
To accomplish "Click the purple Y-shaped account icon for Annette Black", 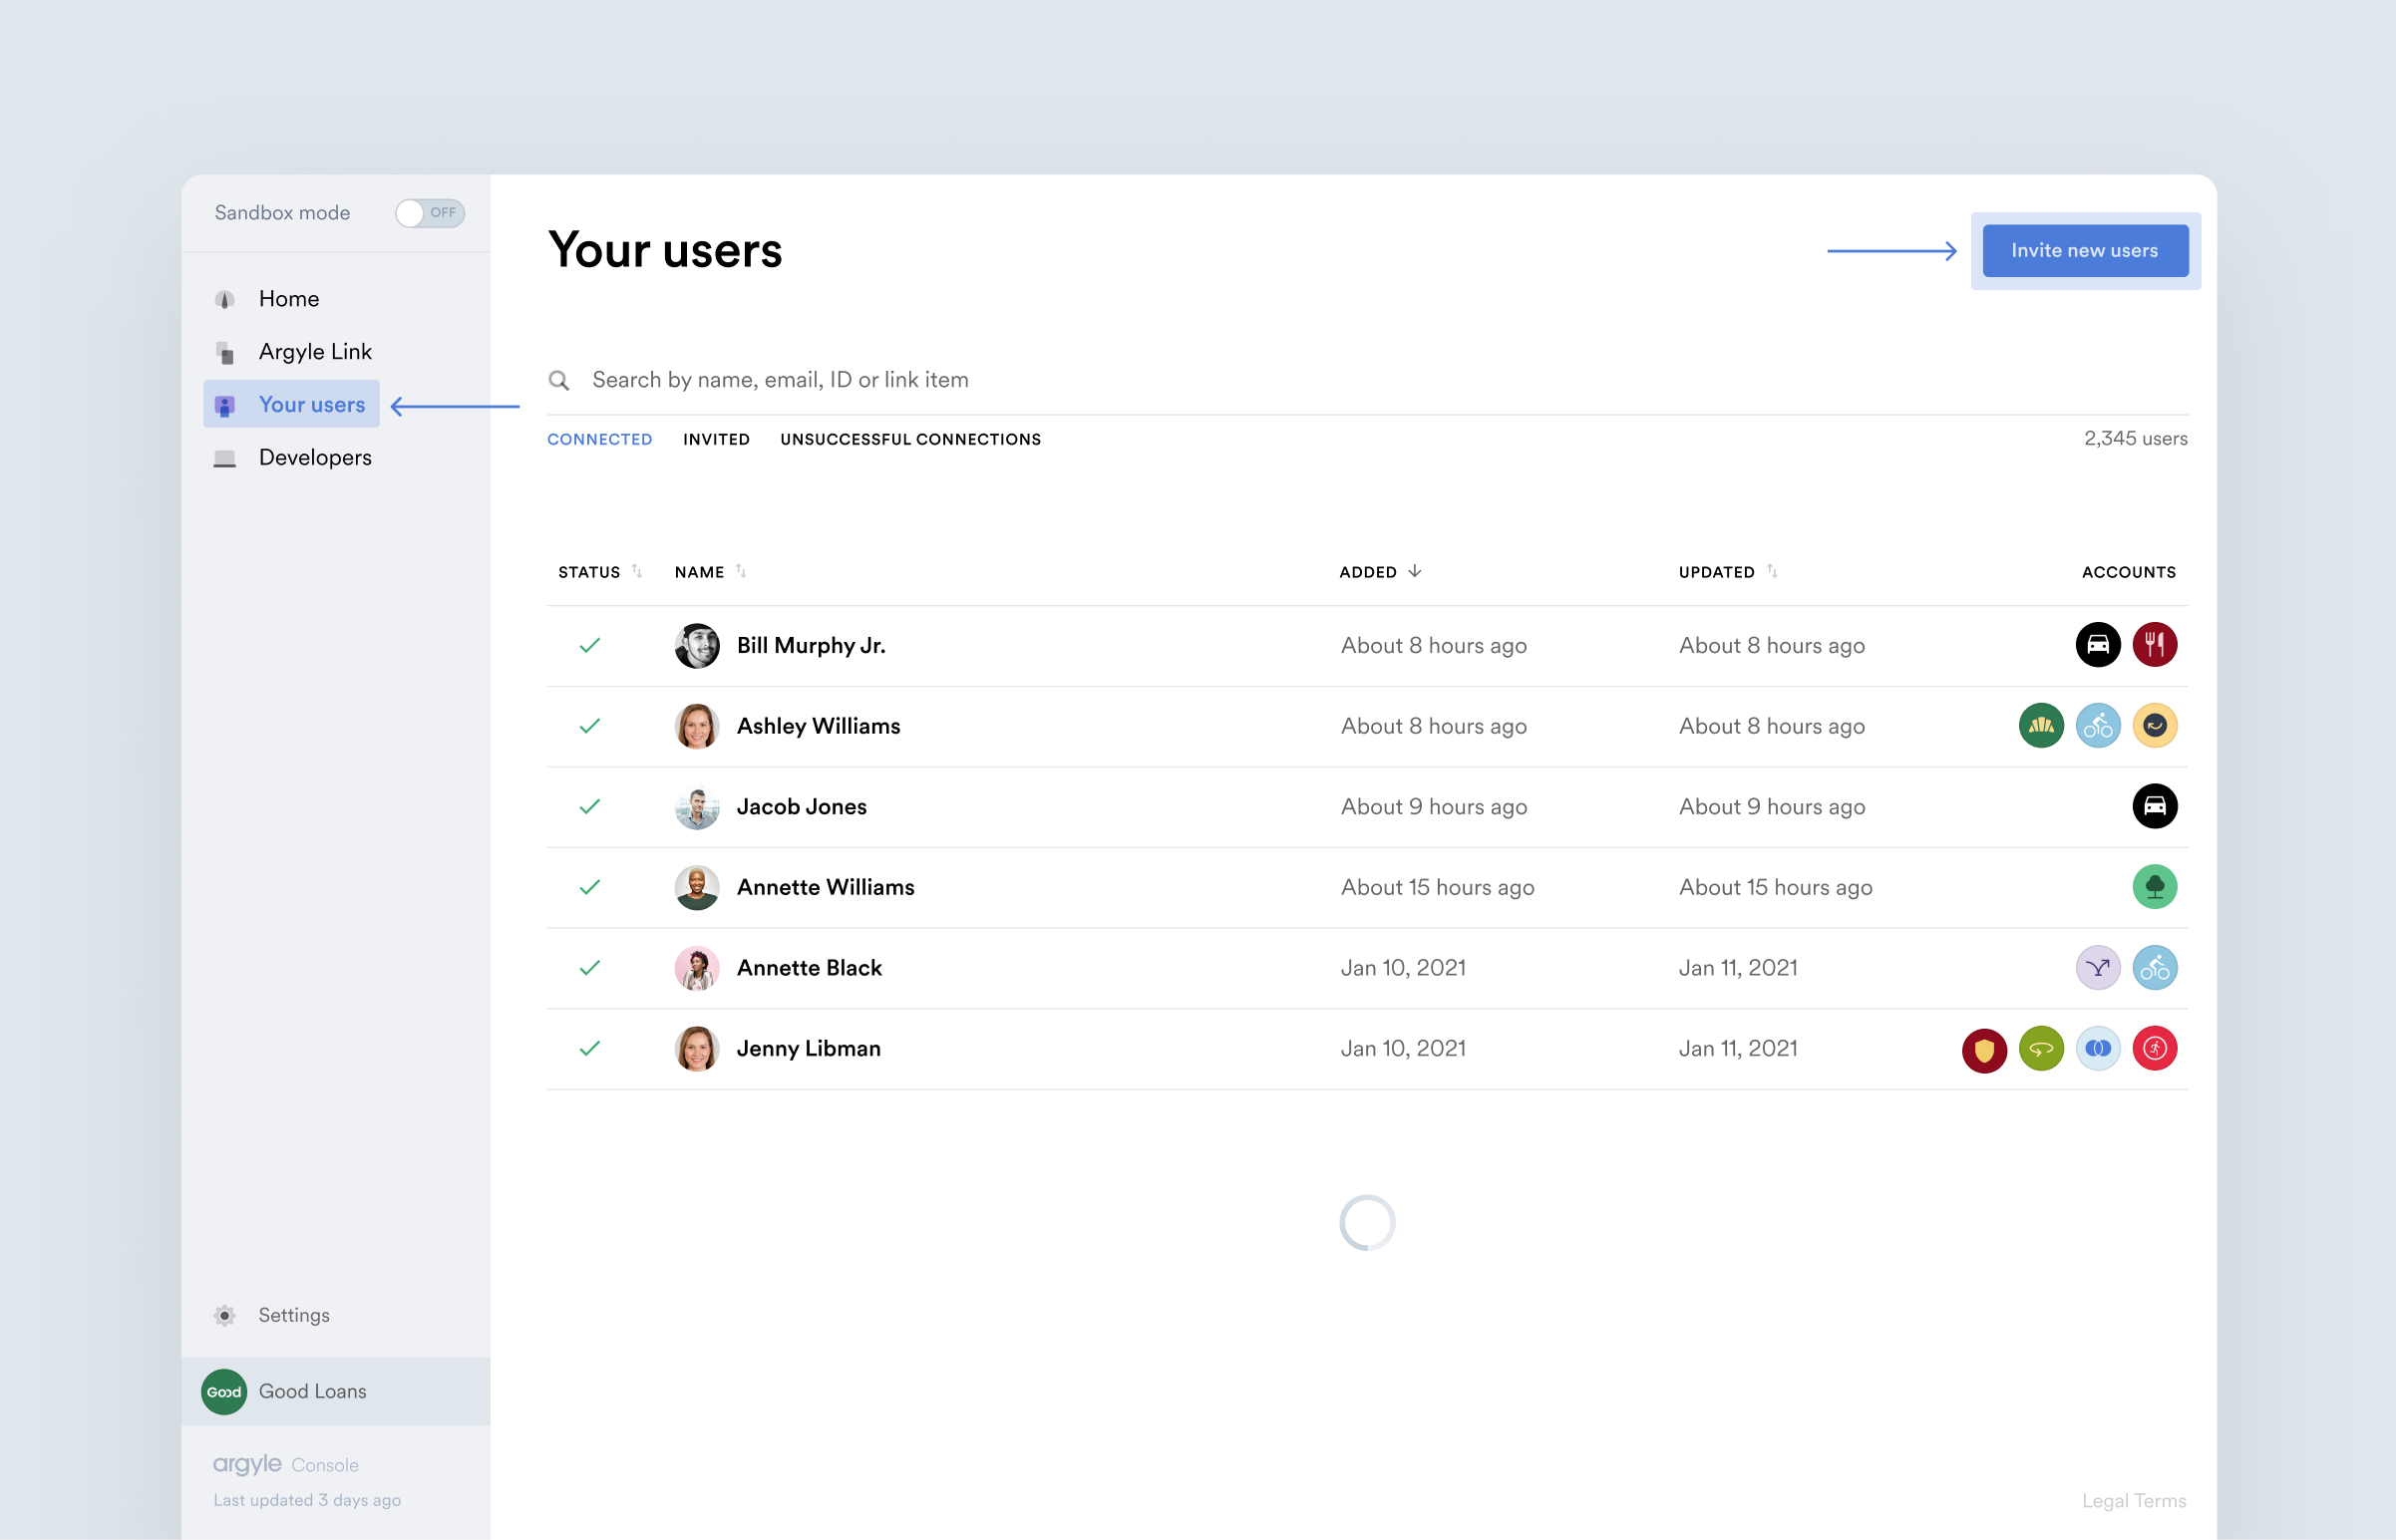I will (x=2097, y=968).
